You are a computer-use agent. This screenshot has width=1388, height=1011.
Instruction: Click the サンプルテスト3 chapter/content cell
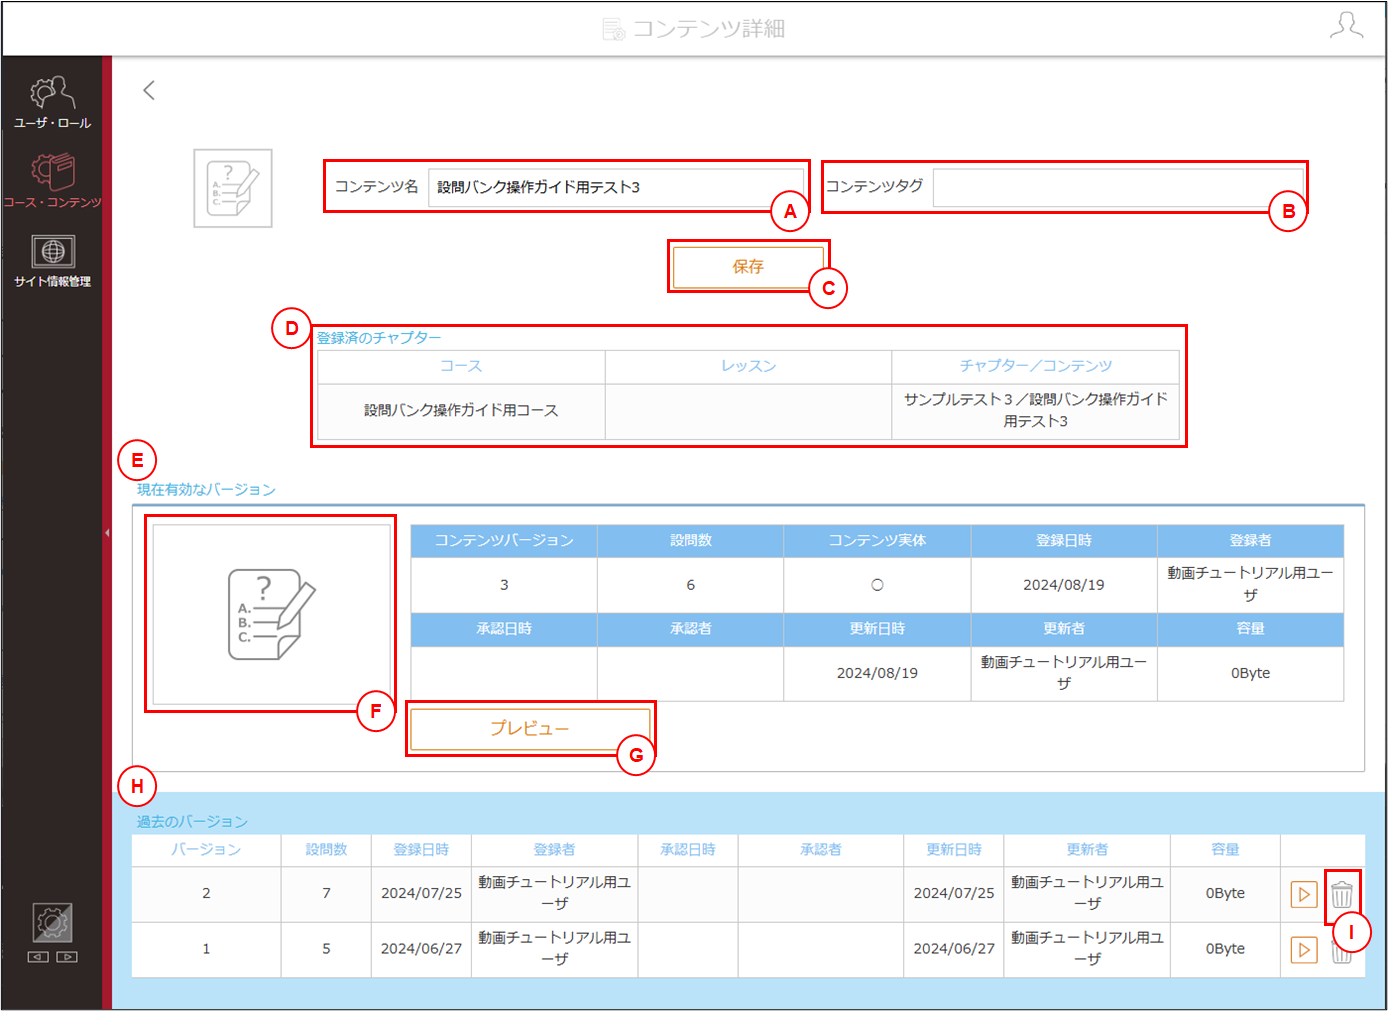point(1036,411)
